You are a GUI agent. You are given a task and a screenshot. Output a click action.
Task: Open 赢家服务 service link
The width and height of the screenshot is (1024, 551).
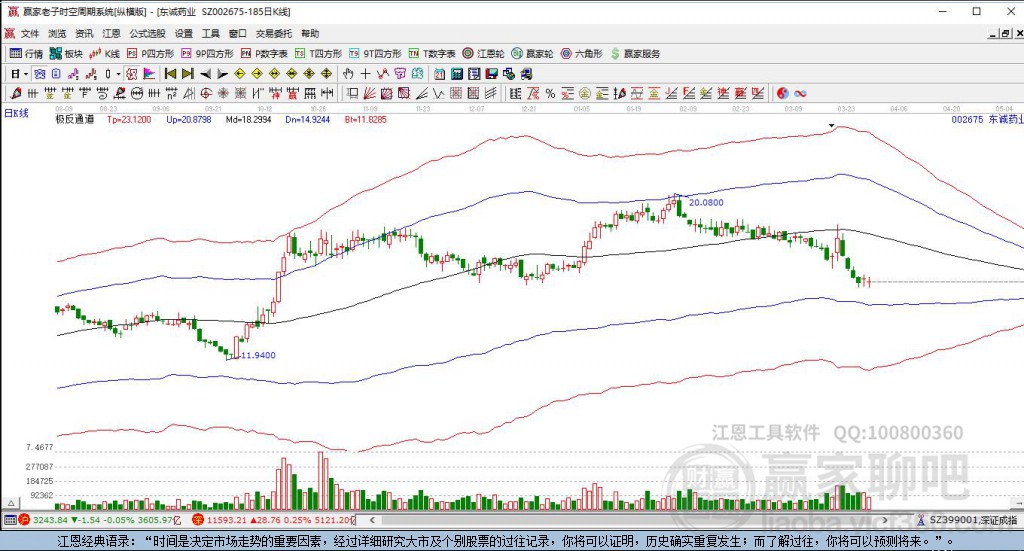point(635,54)
